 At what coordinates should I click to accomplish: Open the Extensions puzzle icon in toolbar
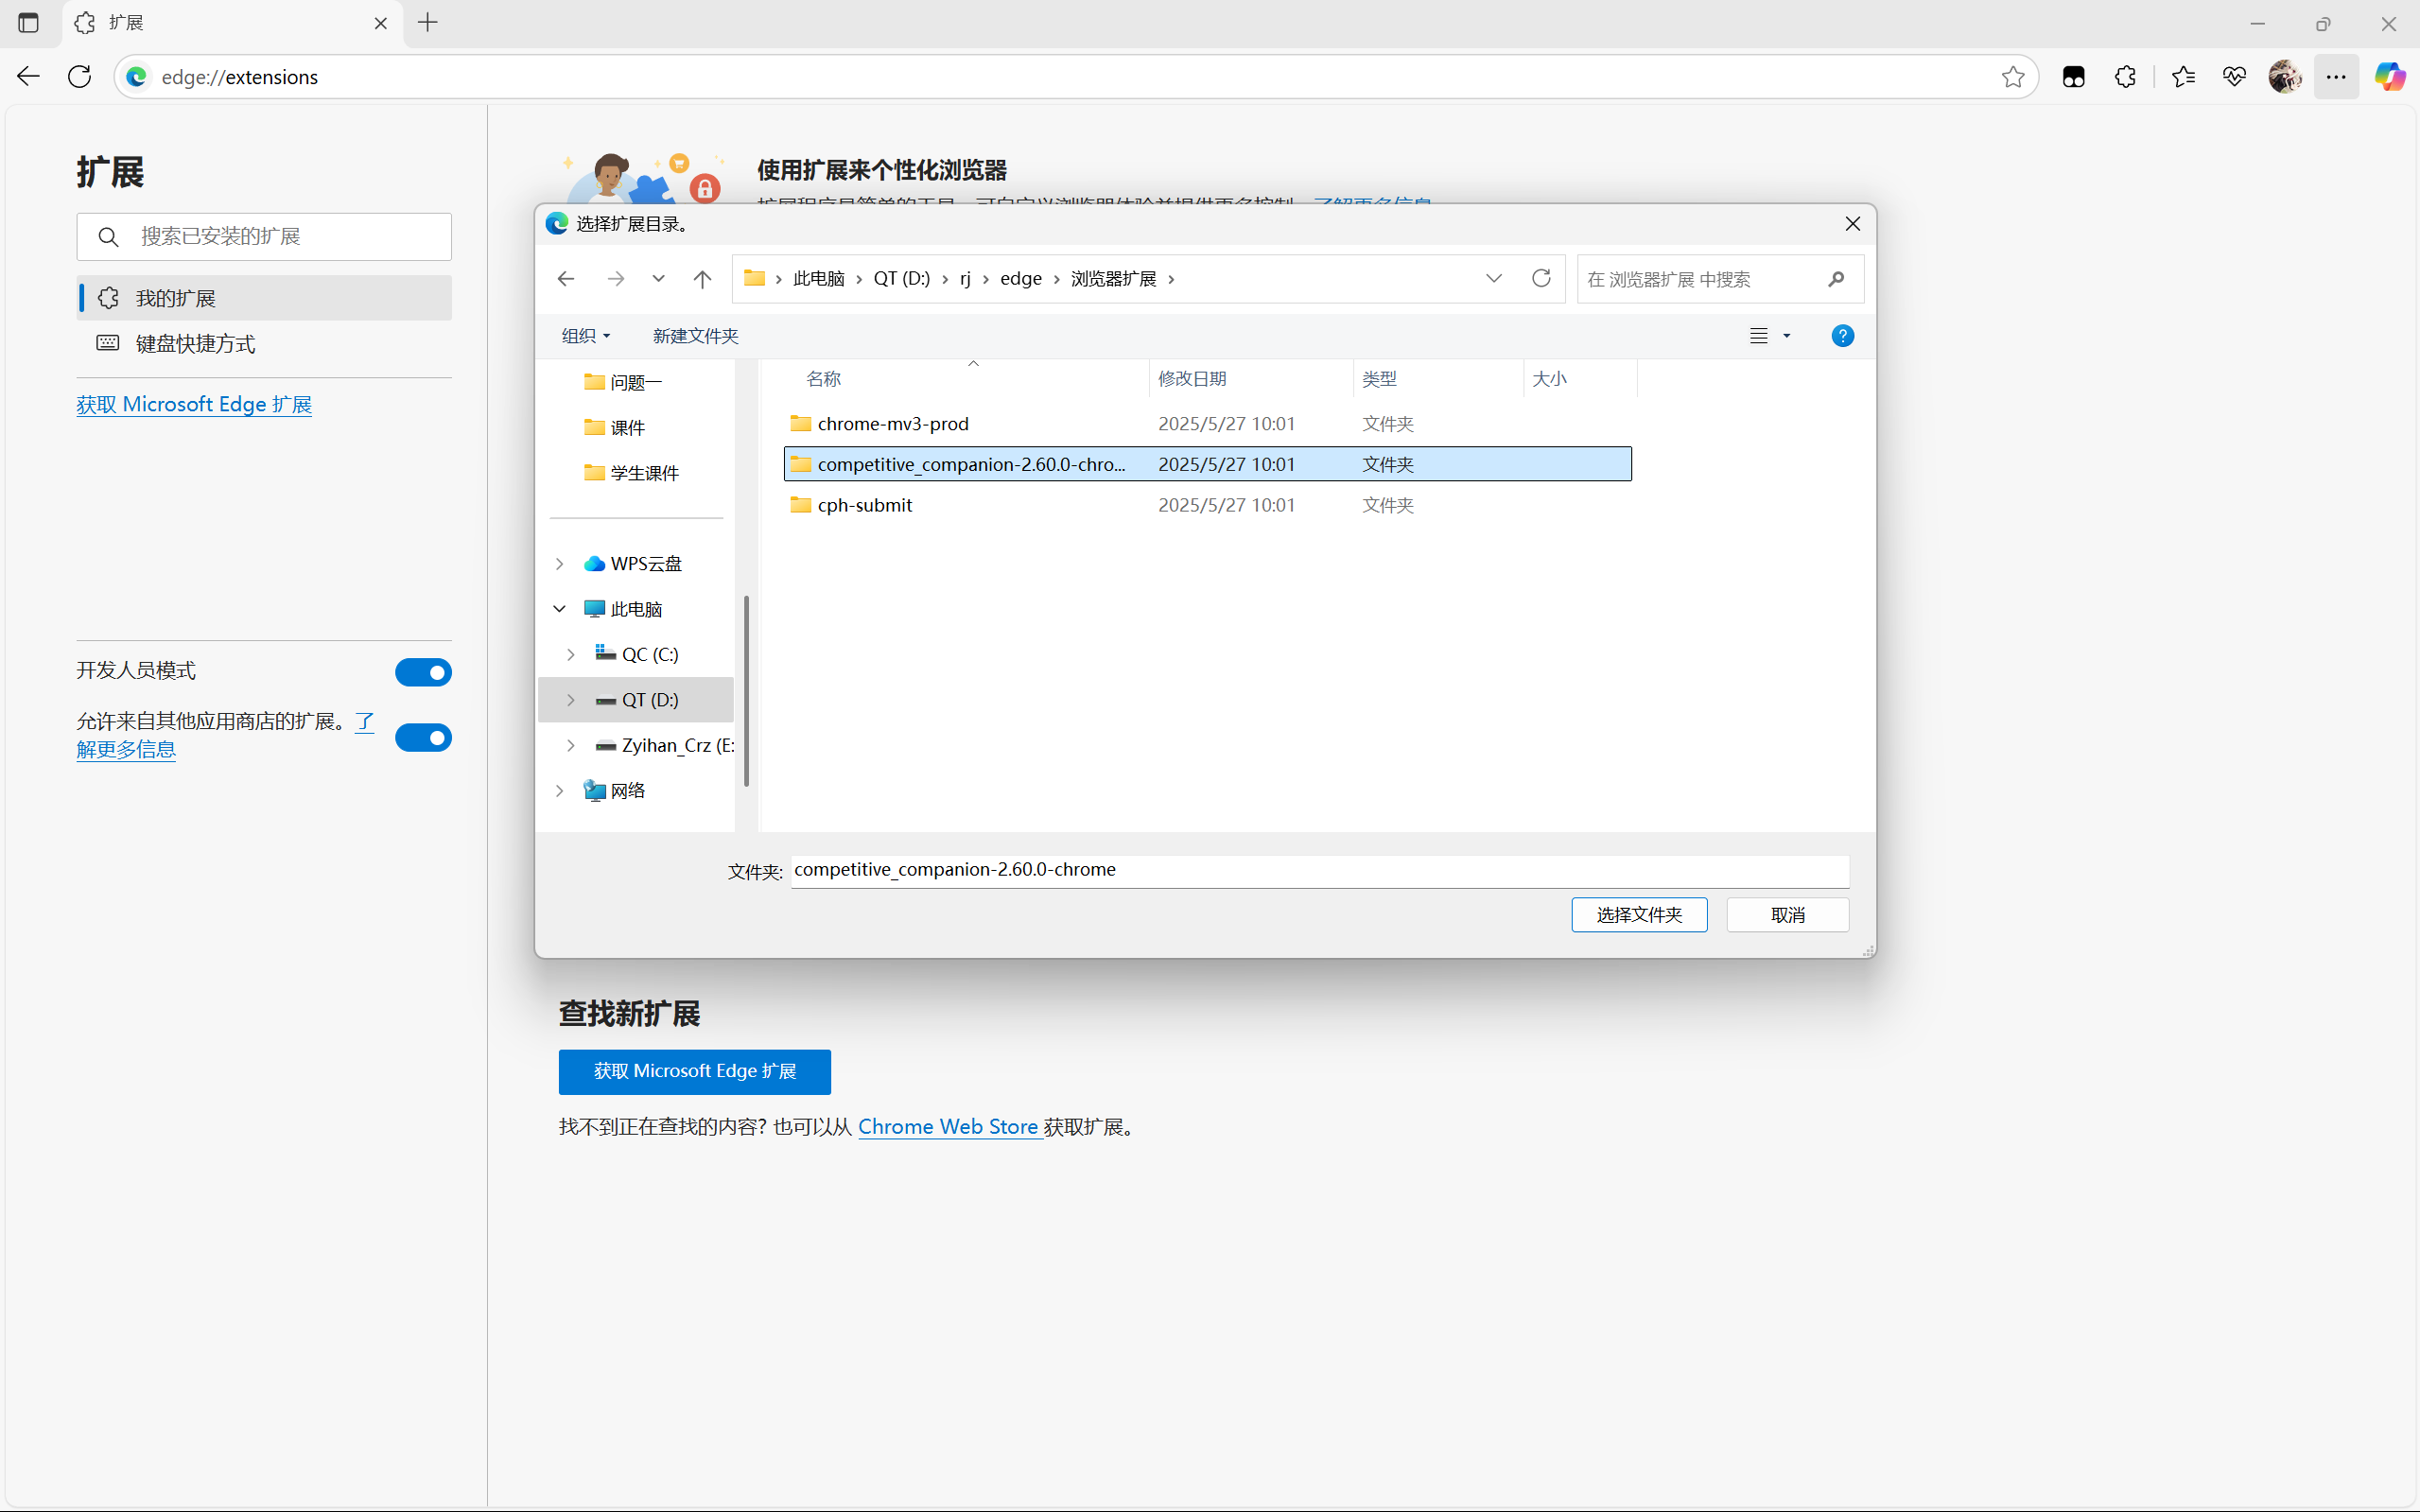click(2125, 77)
